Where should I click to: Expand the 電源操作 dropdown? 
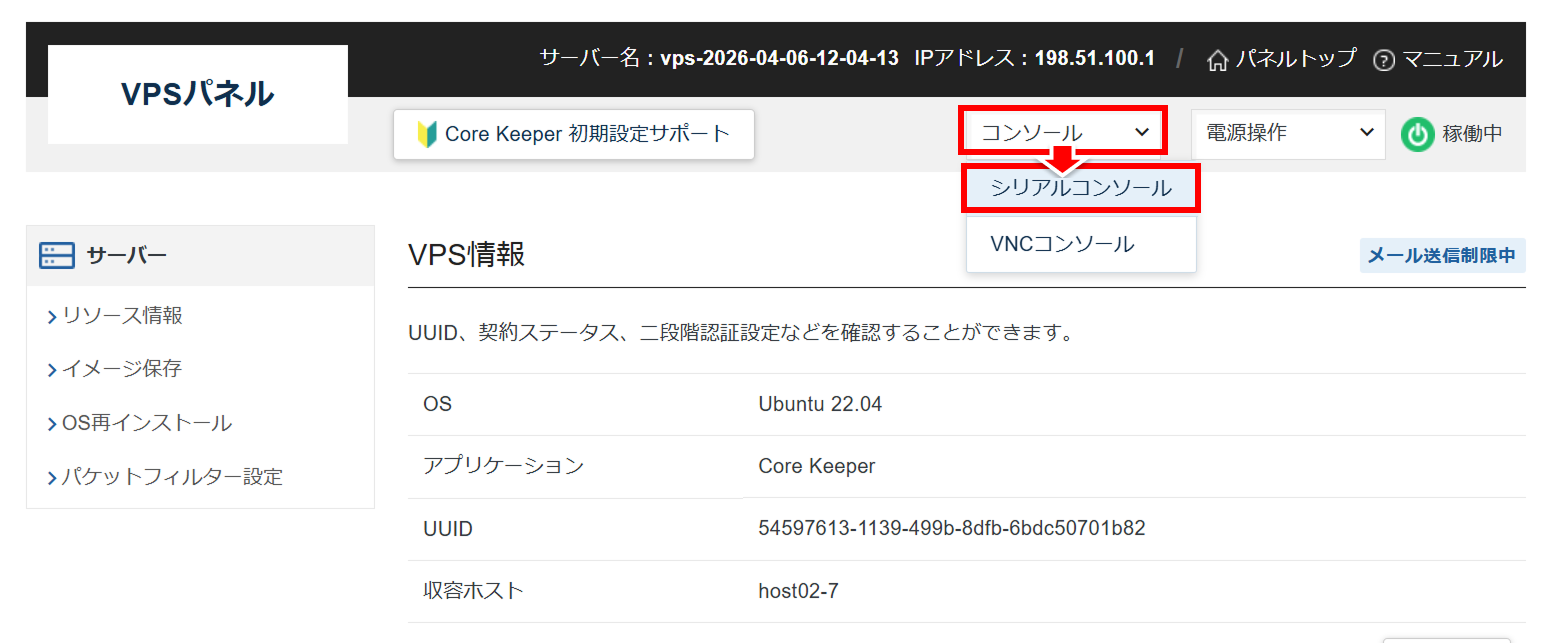point(1288,133)
